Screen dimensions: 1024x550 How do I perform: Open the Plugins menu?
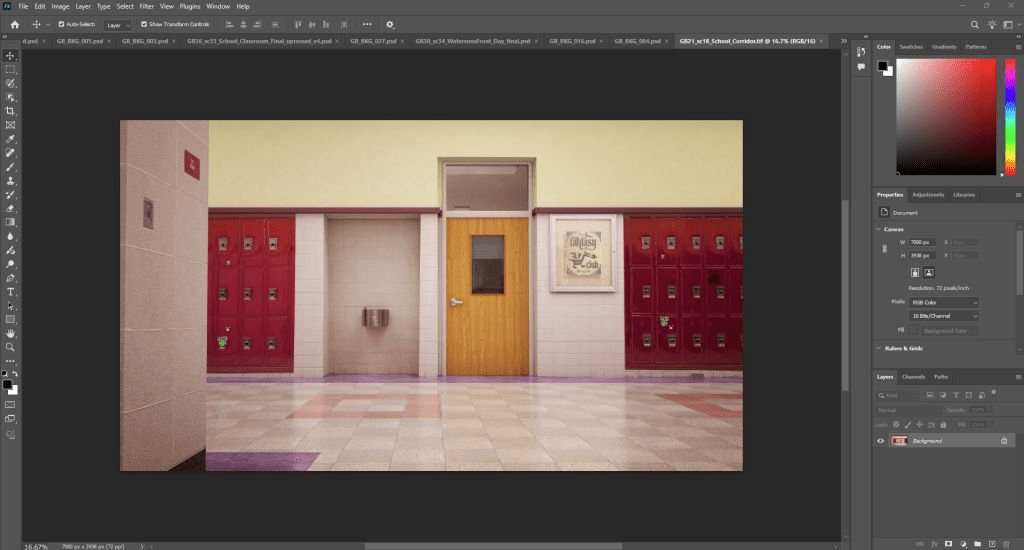coord(189,7)
